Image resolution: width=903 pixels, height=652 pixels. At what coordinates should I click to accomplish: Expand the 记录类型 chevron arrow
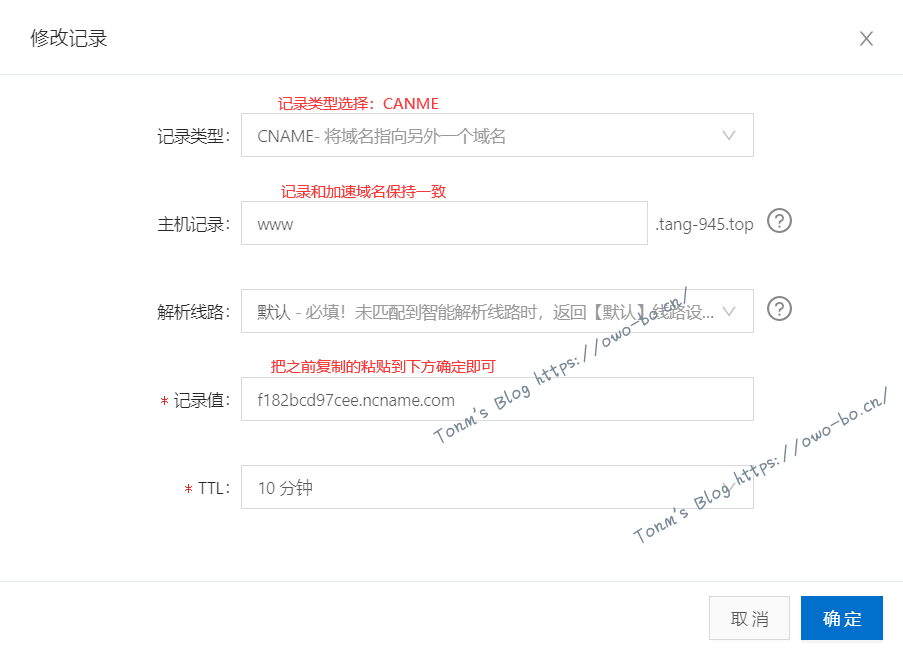coord(729,135)
